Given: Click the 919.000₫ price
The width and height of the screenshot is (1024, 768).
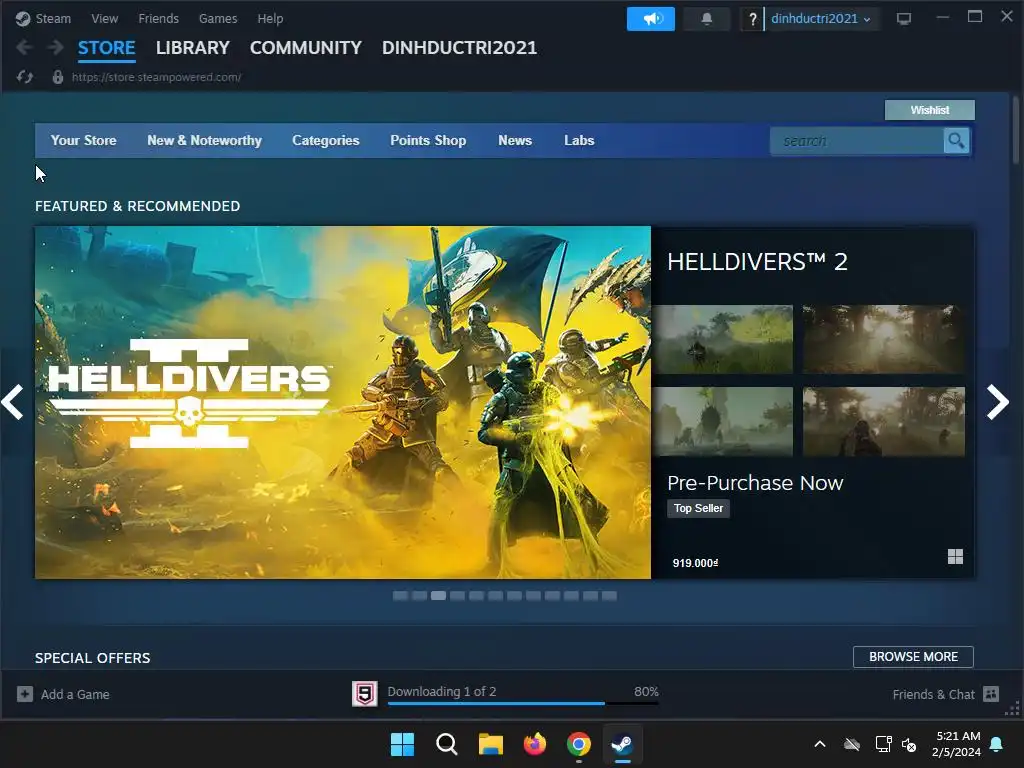Looking at the screenshot, I should pyautogui.click(x=695, y=563).
